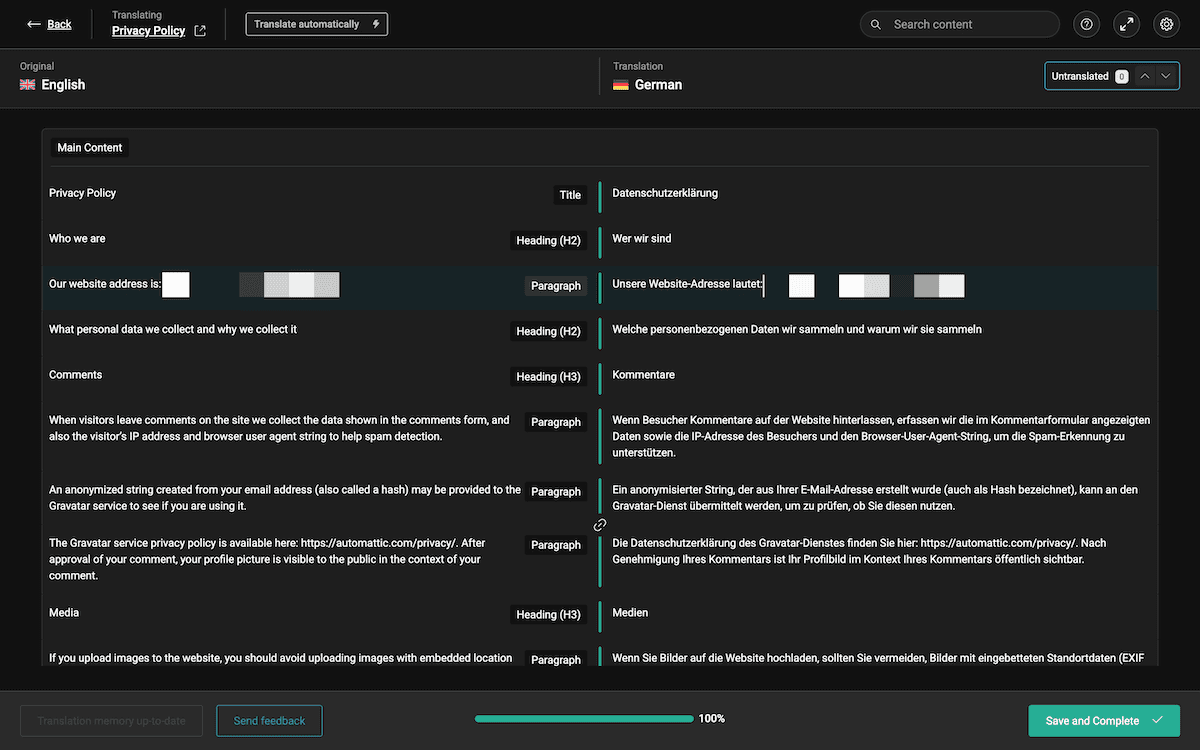
Task: Click 'Welche personenbezogenen Daten wir sammeln' translation
Action: 797,329
